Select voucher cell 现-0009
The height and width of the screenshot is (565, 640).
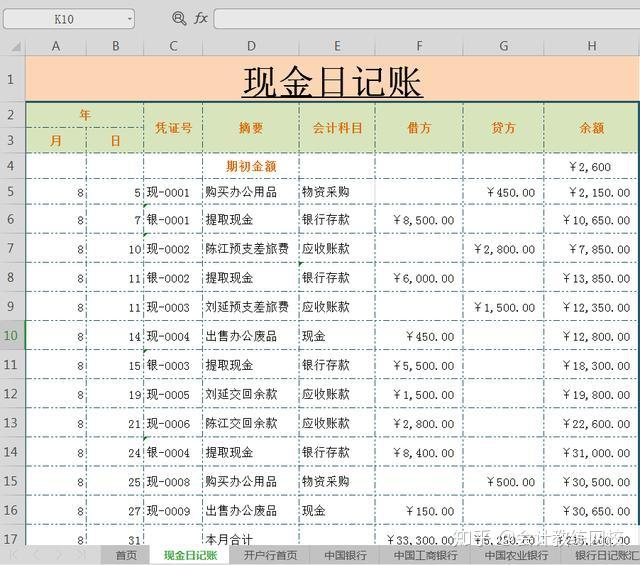tap(173, 511)
